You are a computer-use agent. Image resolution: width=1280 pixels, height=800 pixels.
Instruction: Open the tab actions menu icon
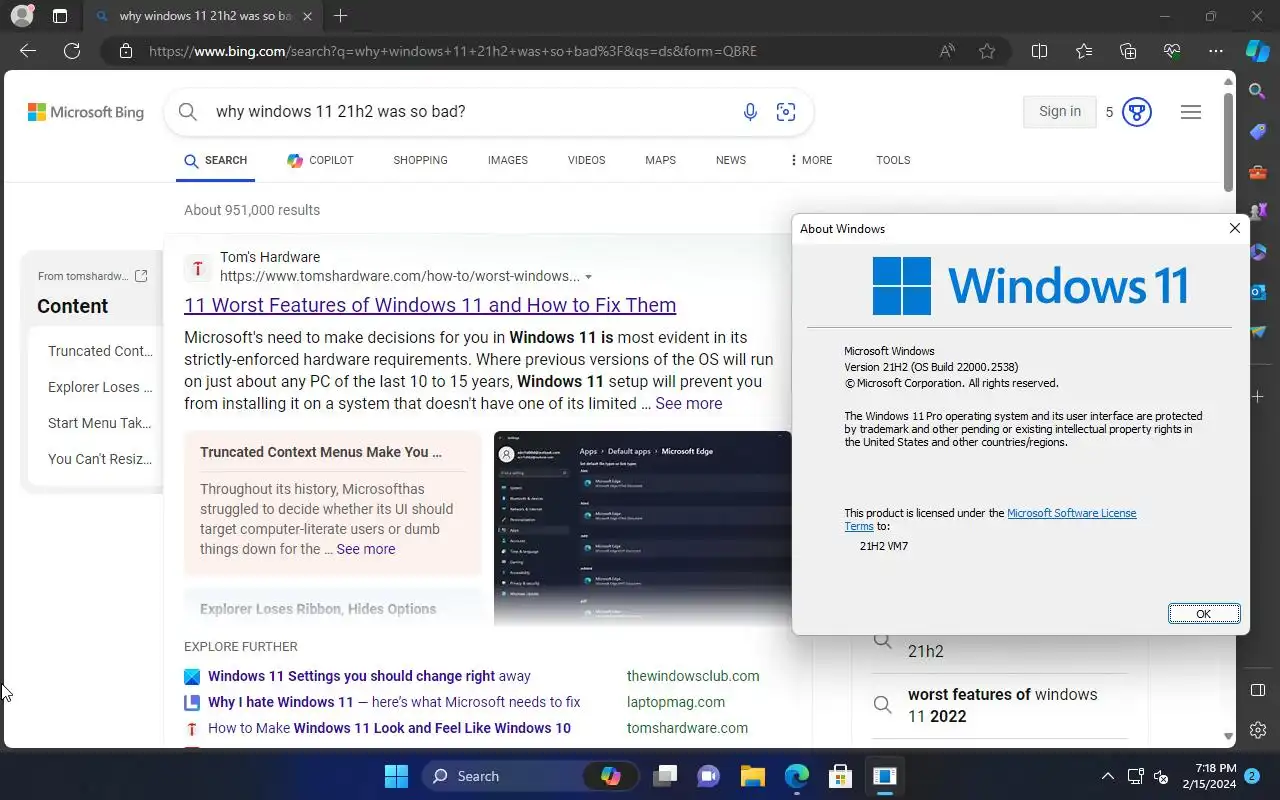click(x=60, y=16)
